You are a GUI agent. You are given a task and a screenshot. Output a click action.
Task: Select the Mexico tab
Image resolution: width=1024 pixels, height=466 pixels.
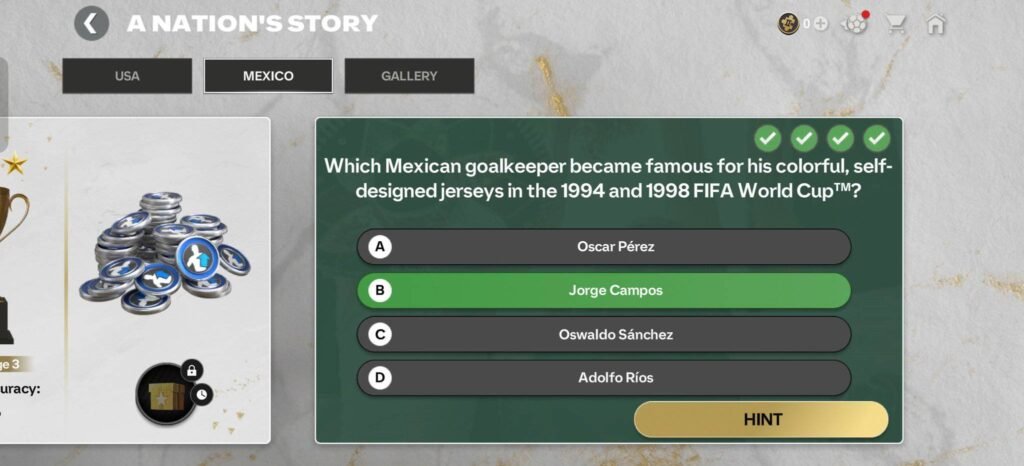(x=268, y=76)
